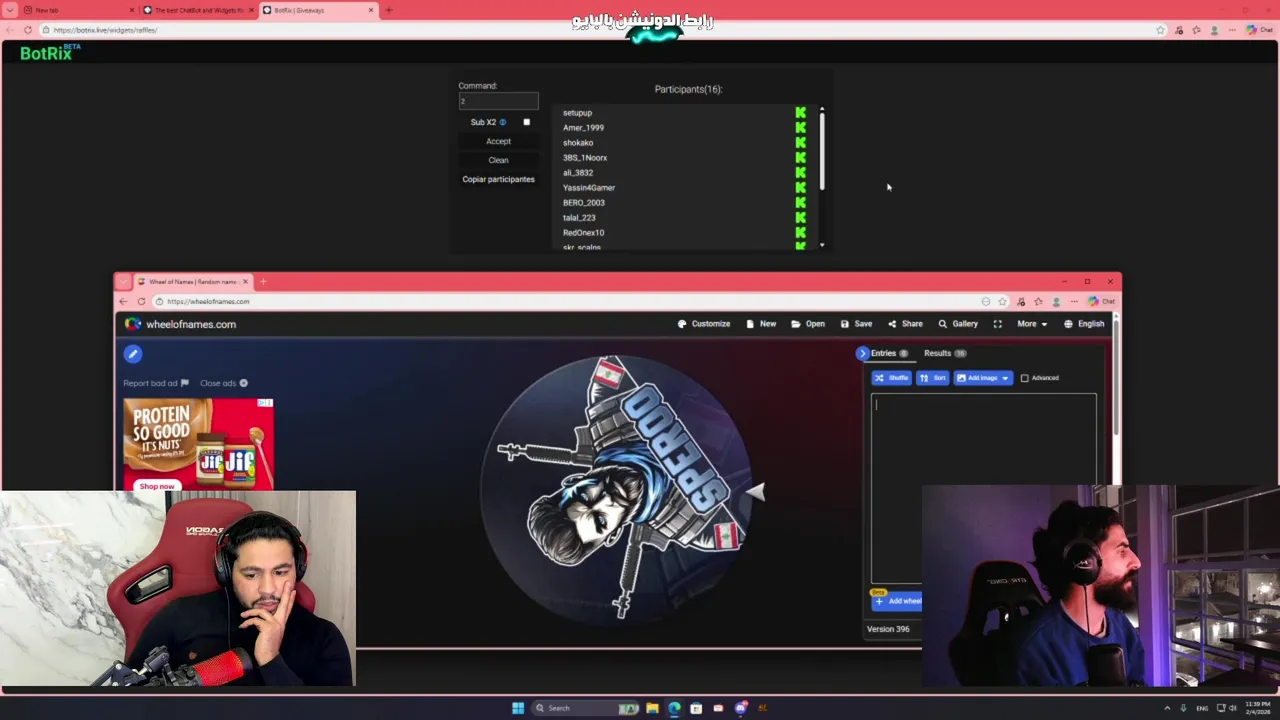Click Report bad ad link
Viewport: 1280px width, 720px height.
[156, 383]
